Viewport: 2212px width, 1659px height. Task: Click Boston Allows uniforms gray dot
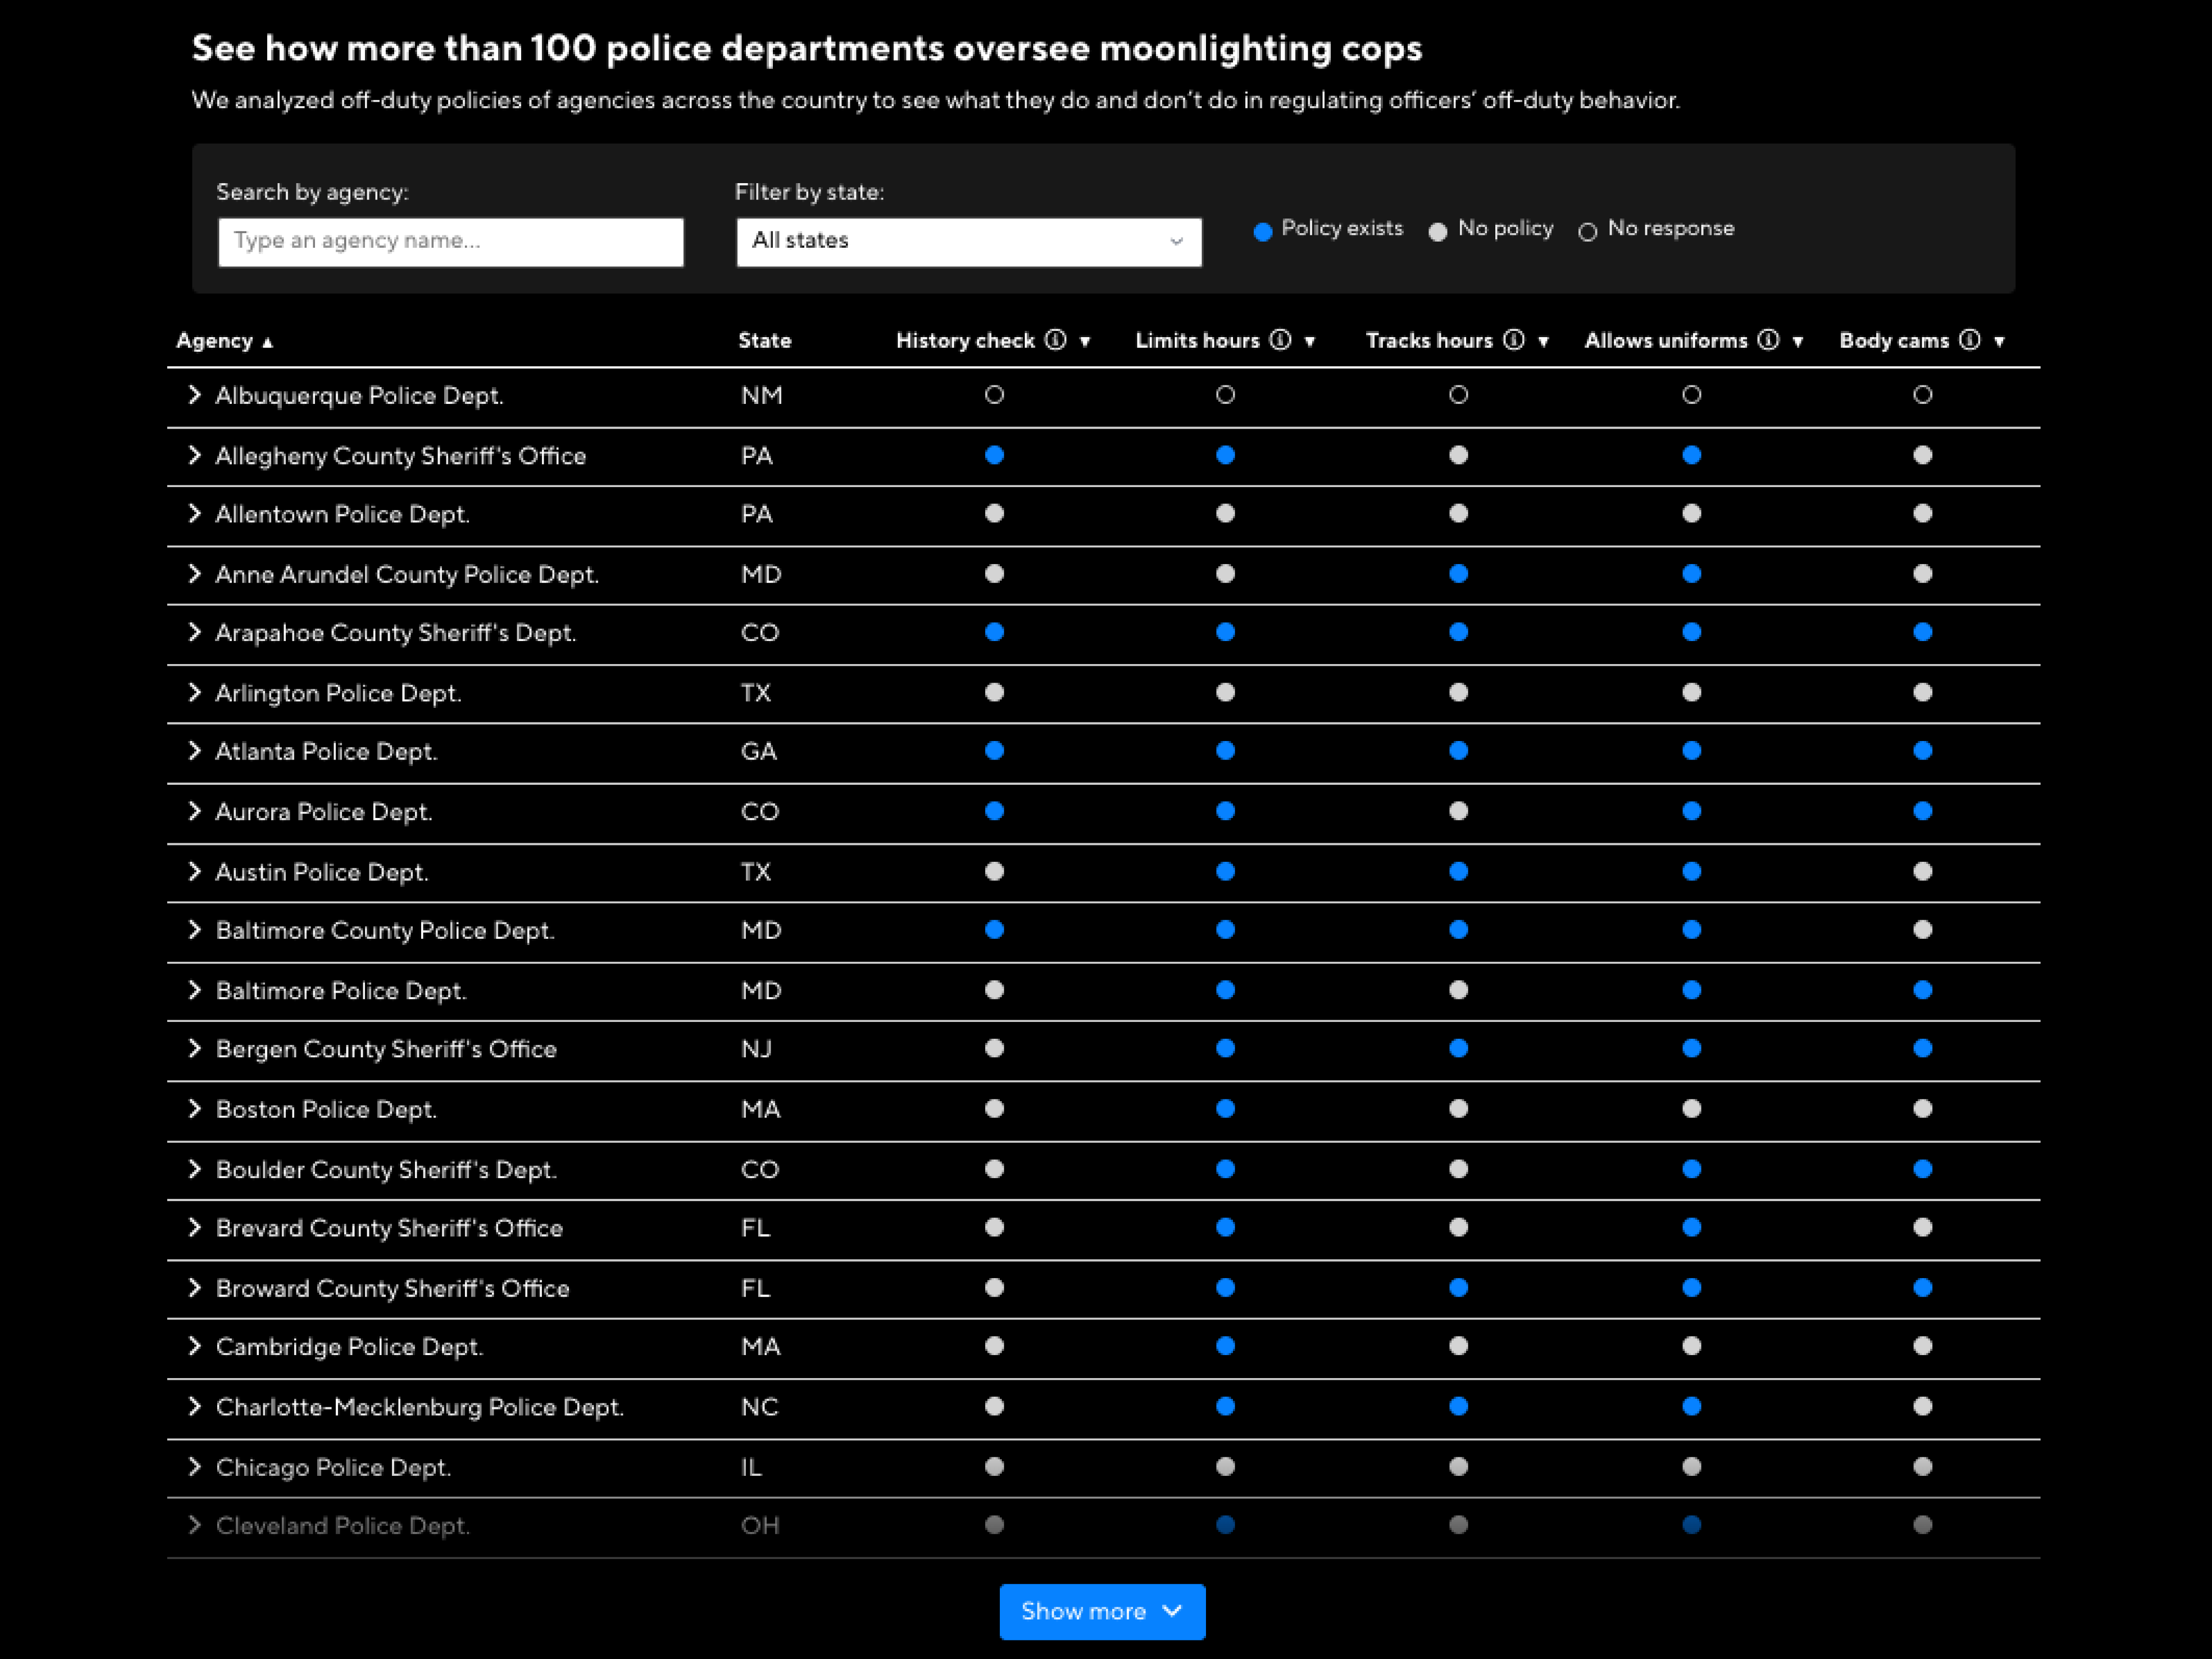pyautogui.click(x=1691, y=1108)
